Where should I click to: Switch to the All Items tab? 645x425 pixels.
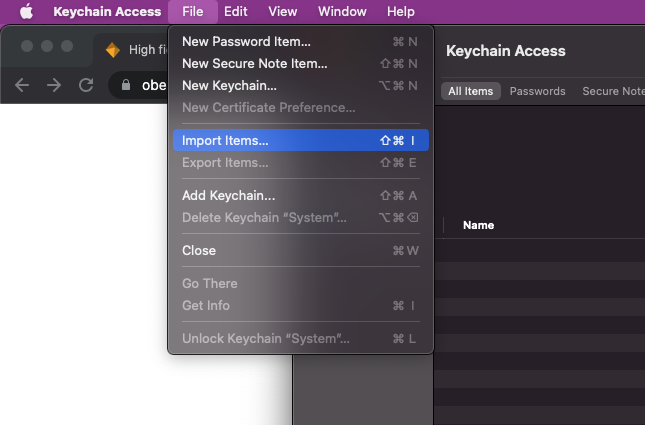(471, 91)
